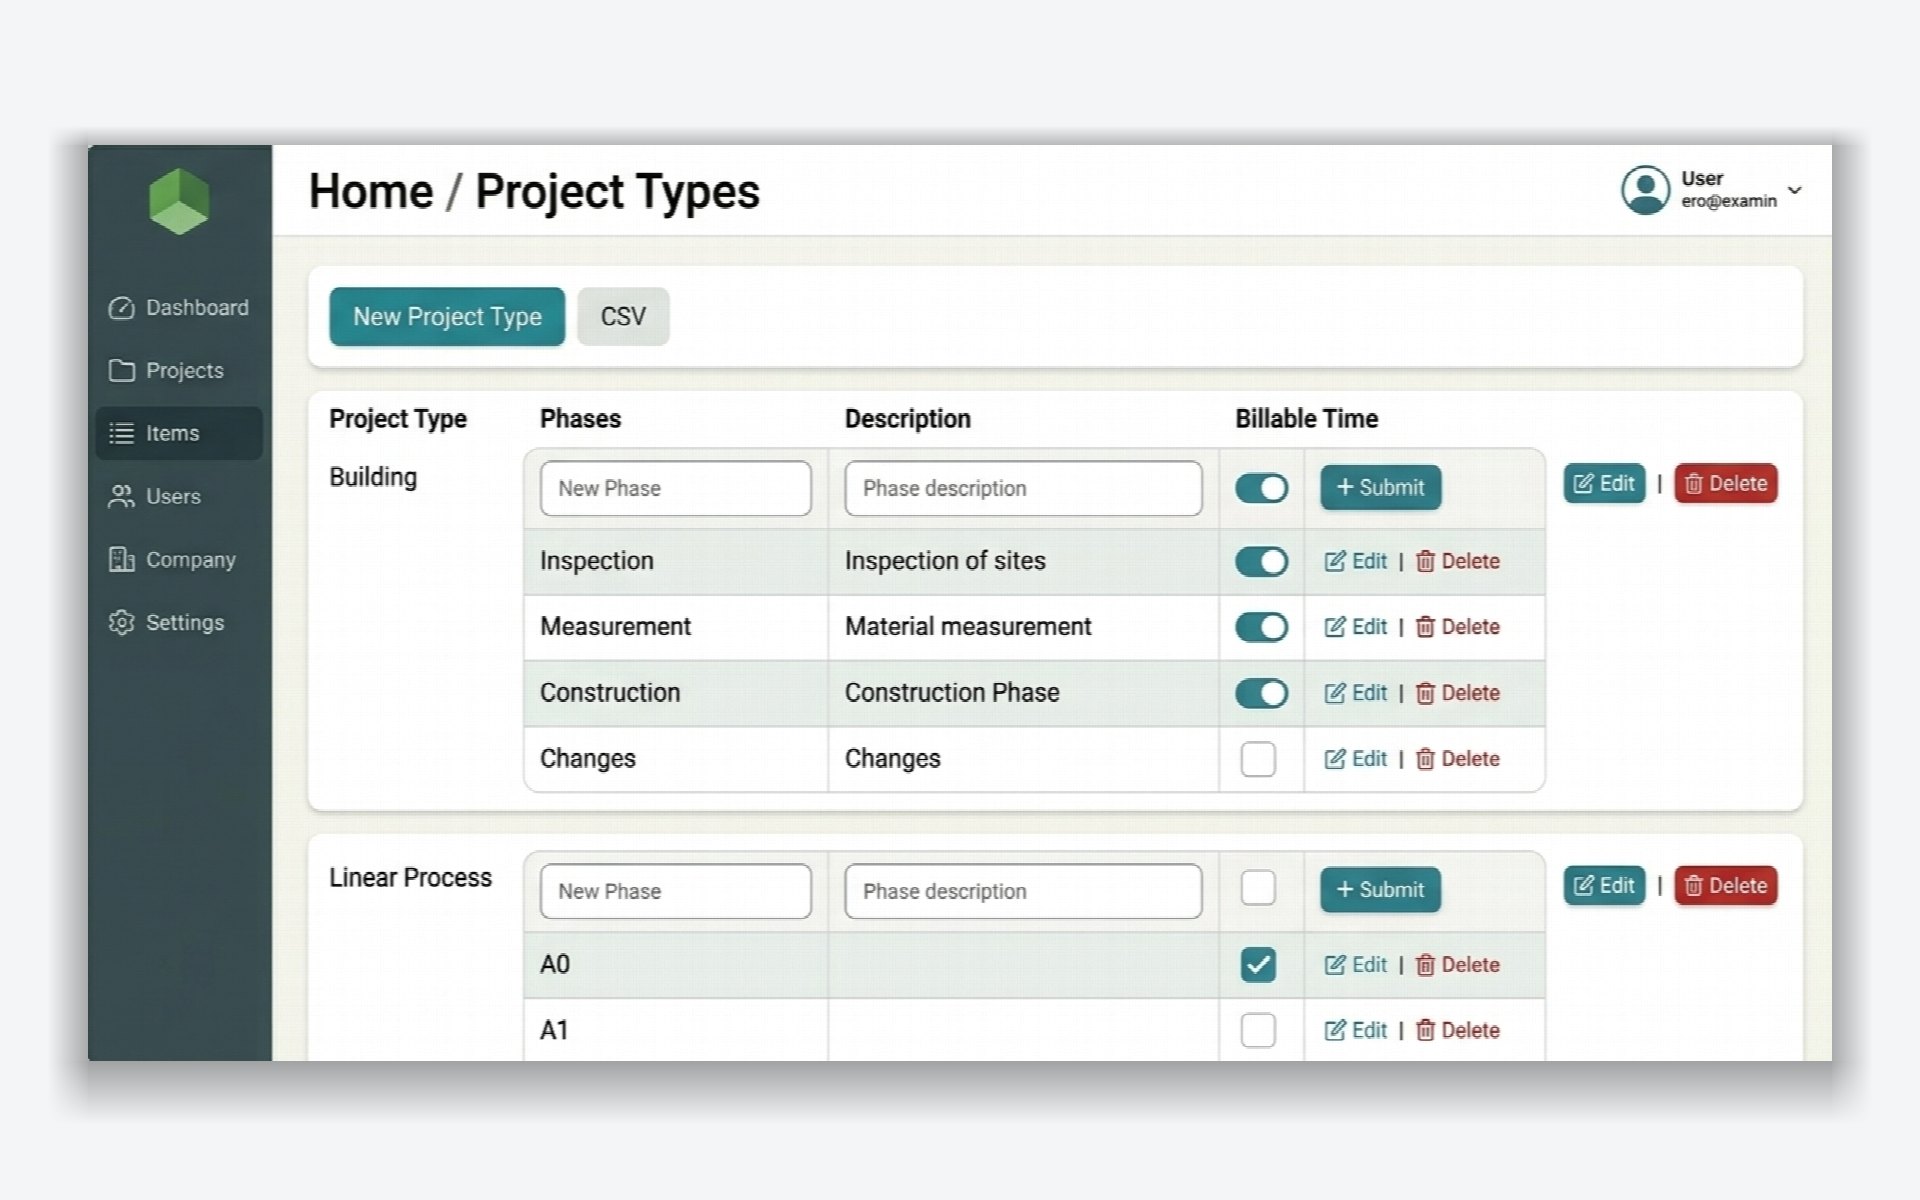Image resolution: width=1920 pixels, height=1200 pixels.
Task: Delete the Linear Process project type
Action: coord(1726,886)
